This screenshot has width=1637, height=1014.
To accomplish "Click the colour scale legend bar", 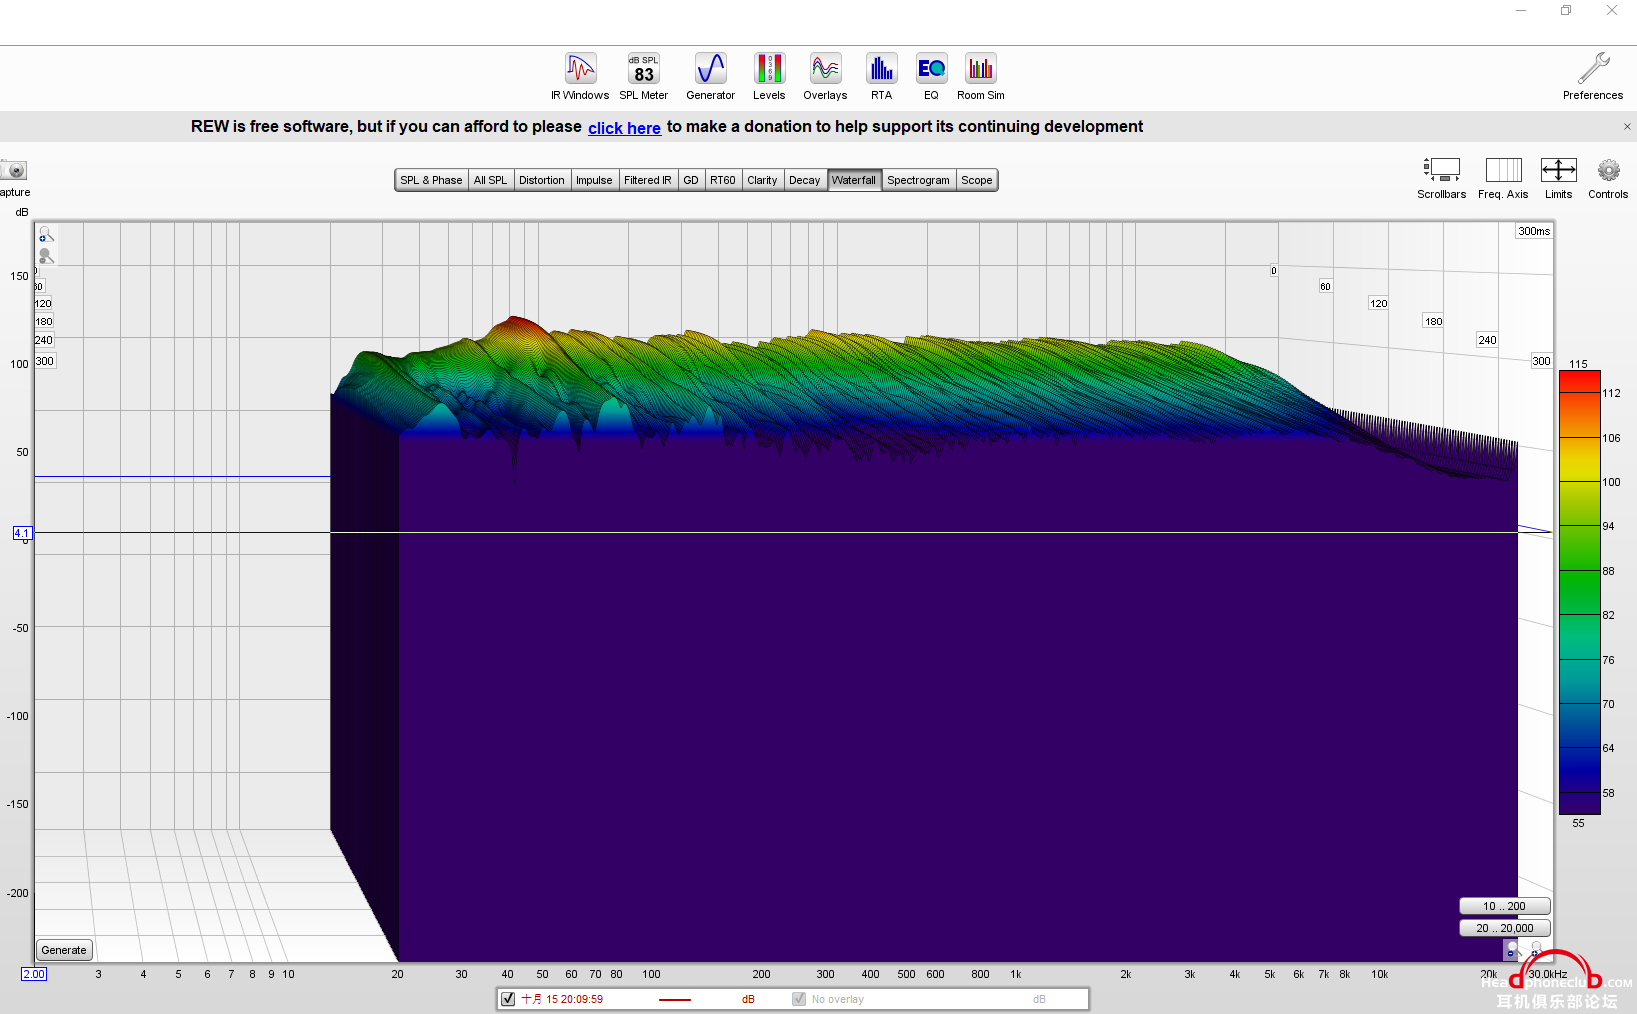I will click(1579, 592).
